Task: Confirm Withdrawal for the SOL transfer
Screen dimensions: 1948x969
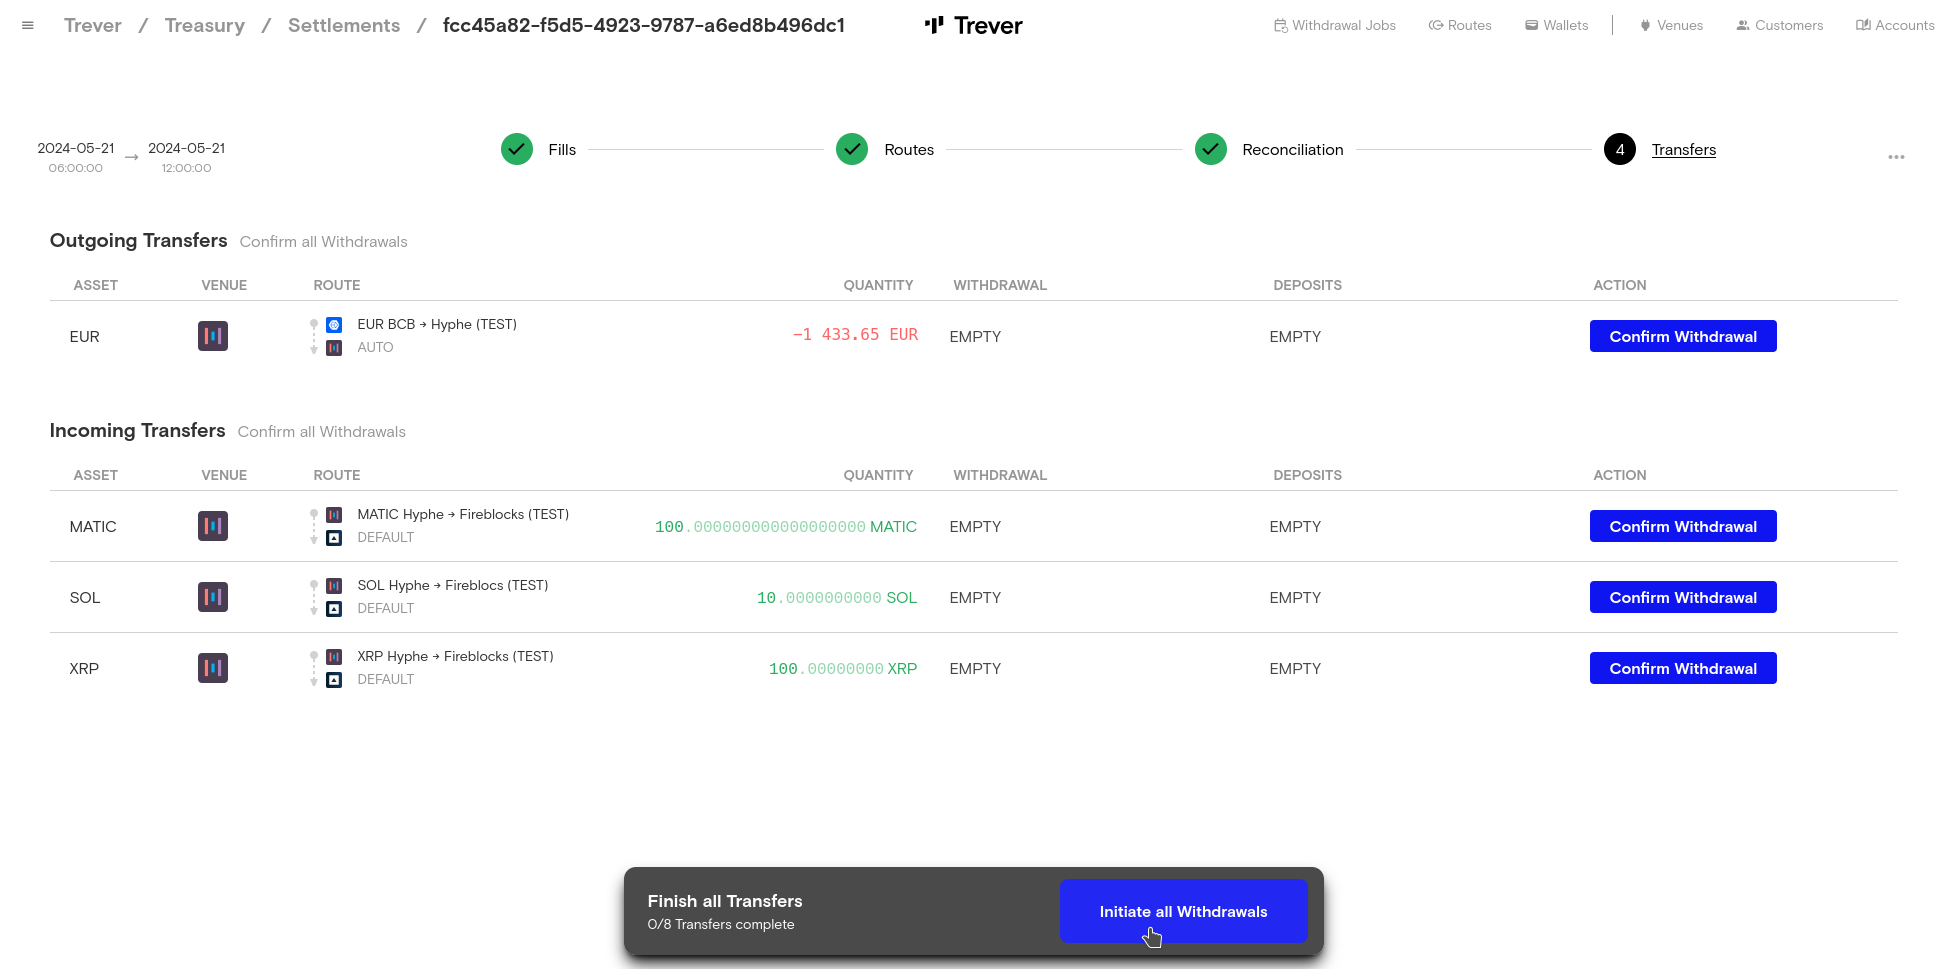Action: tap(1683, 597)
